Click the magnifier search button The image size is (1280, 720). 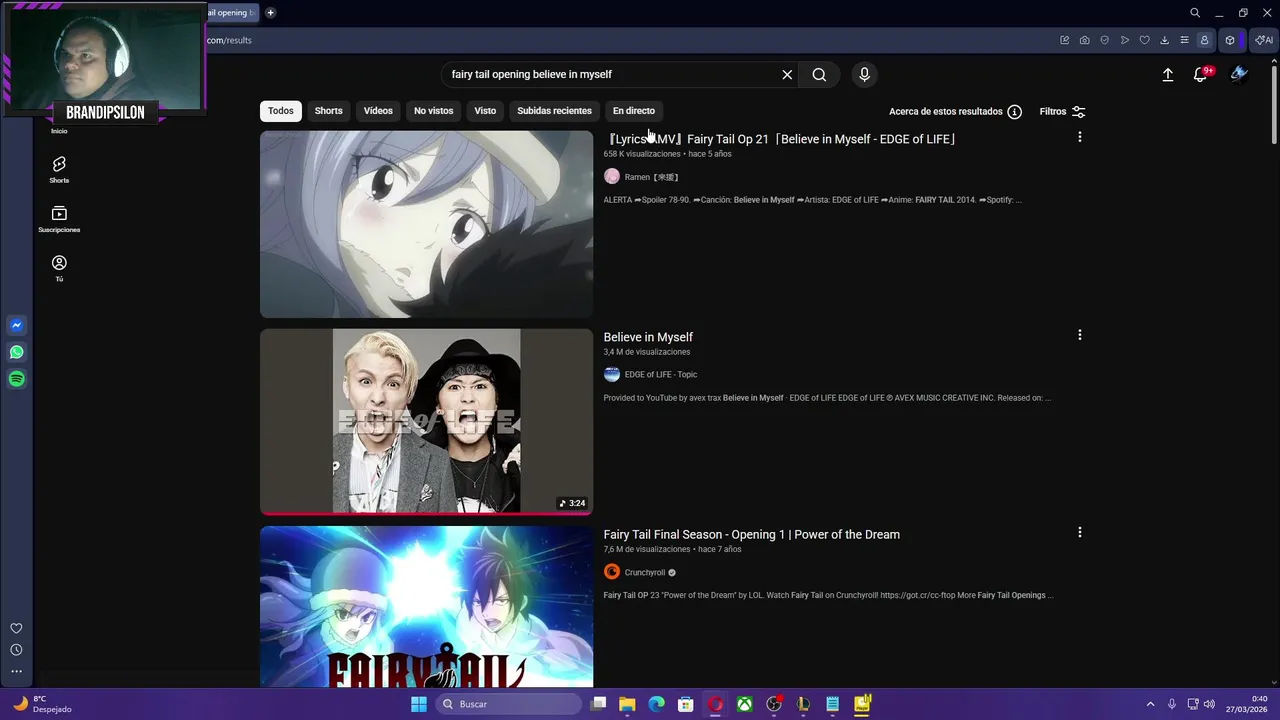point(819,74)
